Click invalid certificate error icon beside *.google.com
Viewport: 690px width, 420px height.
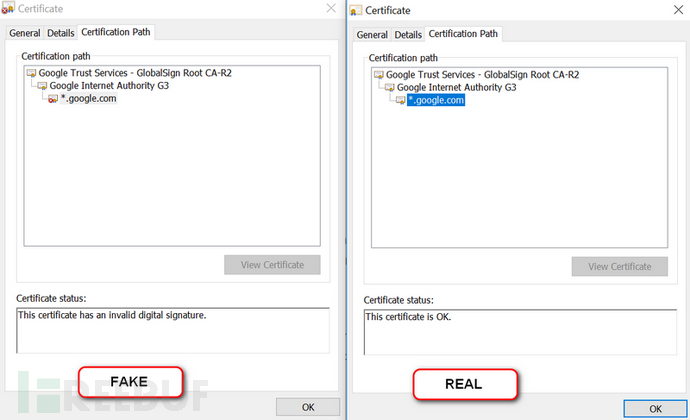point(53,99)
